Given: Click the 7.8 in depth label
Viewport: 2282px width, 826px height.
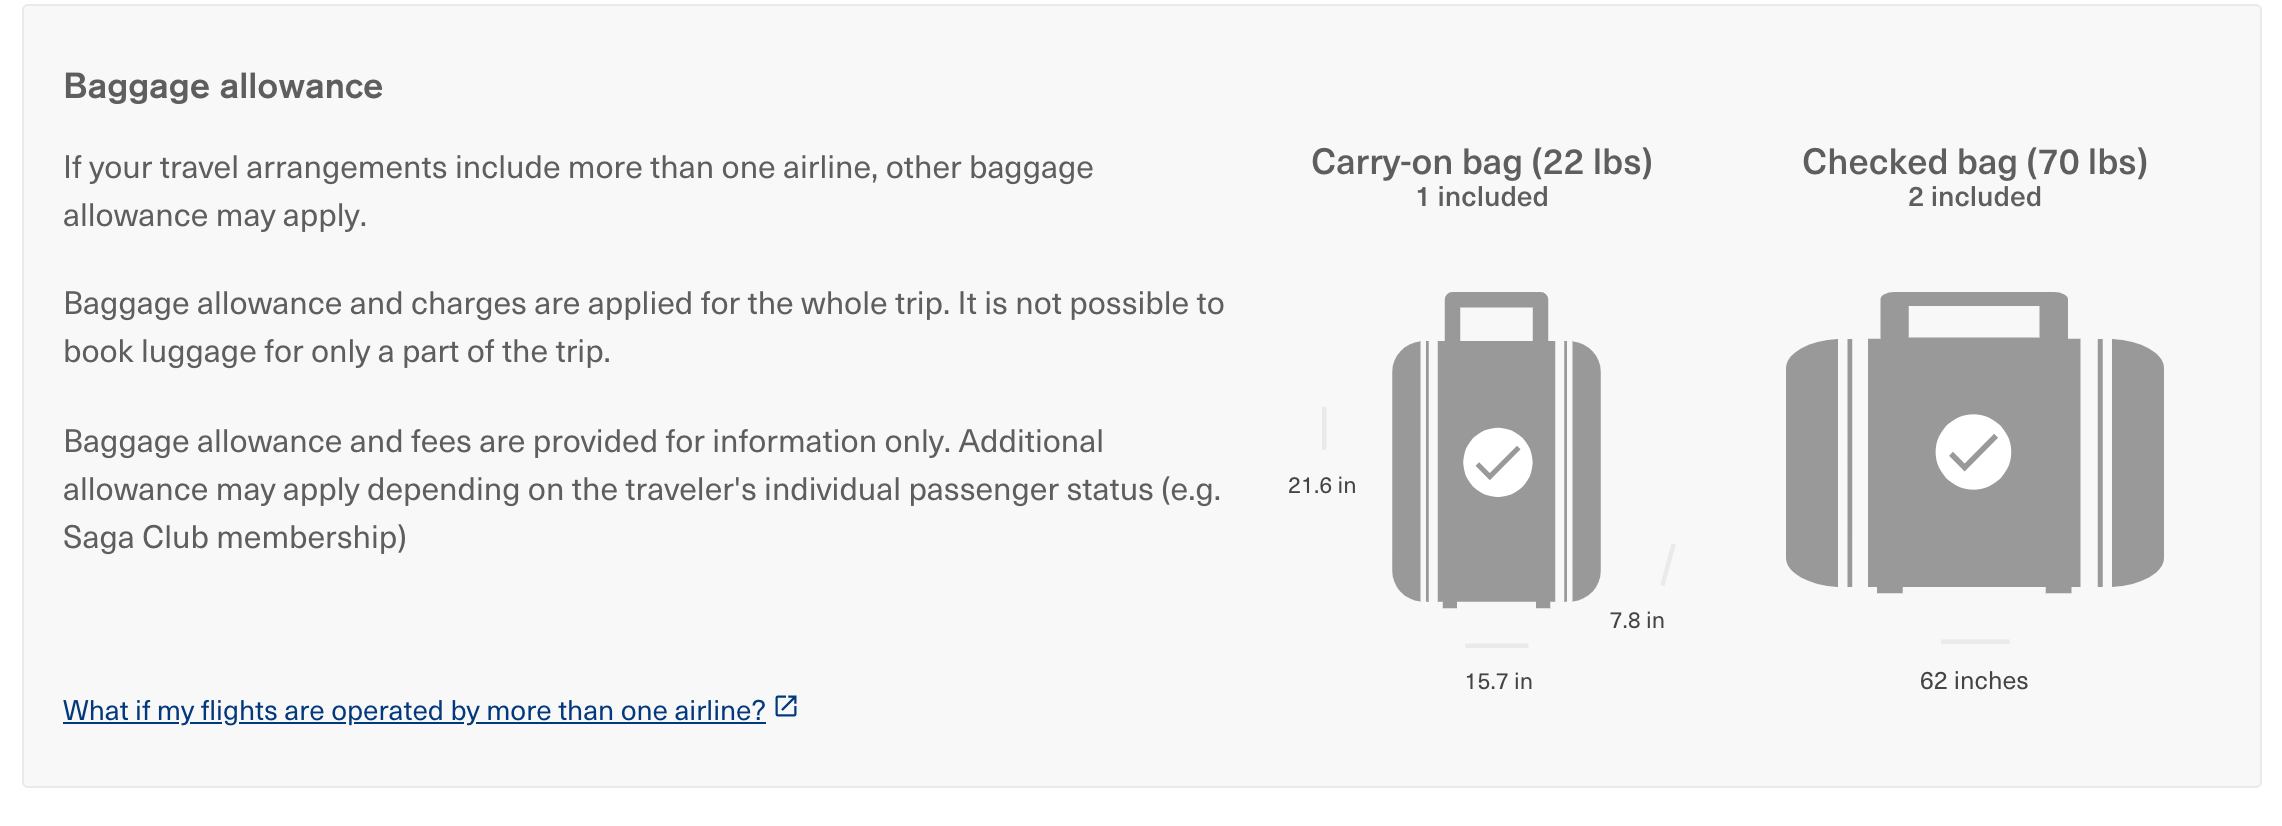Looking at the screenshot, I should (1636, 621).
